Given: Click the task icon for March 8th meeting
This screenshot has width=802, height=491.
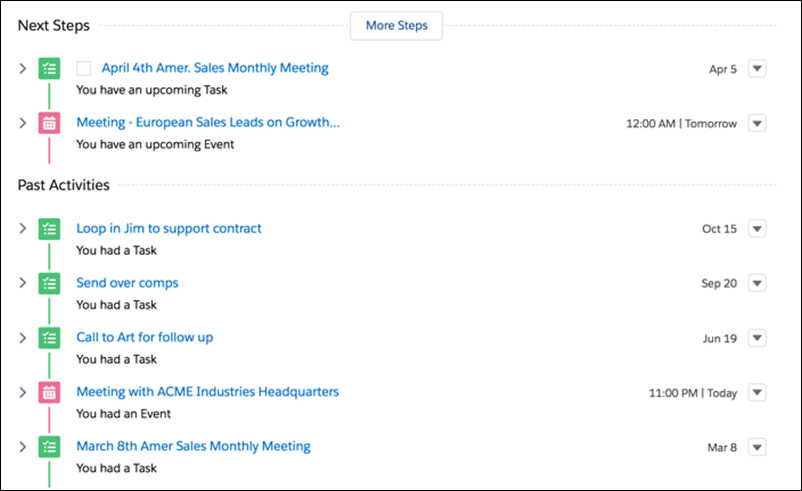Looking at the screenshot, I should click(49, 447).
